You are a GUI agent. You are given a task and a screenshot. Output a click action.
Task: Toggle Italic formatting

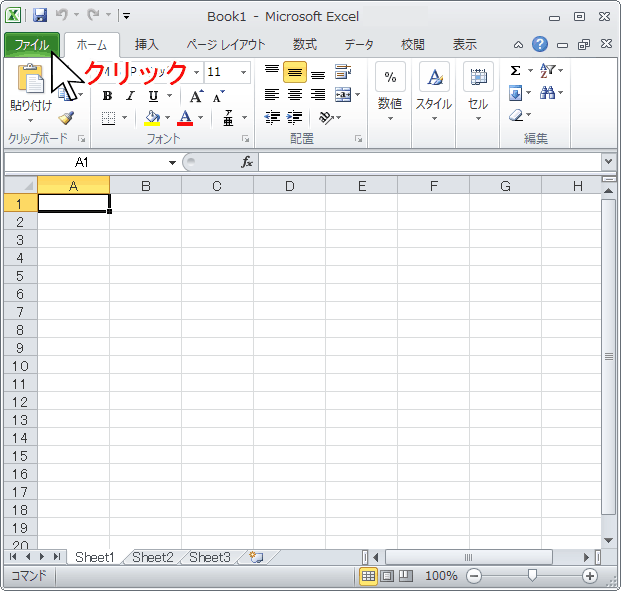pyautogui.click(x=130, y=96)
